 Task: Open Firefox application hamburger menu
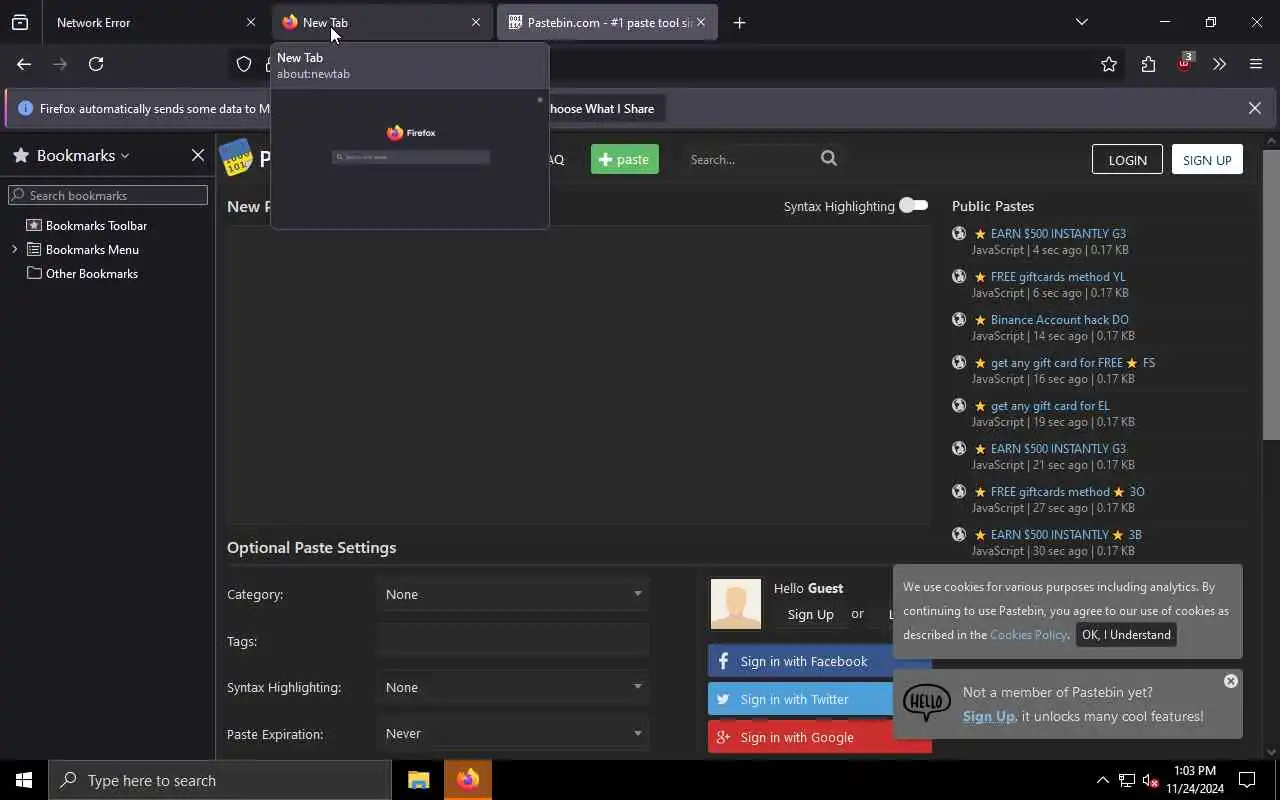coord(1256,64)
